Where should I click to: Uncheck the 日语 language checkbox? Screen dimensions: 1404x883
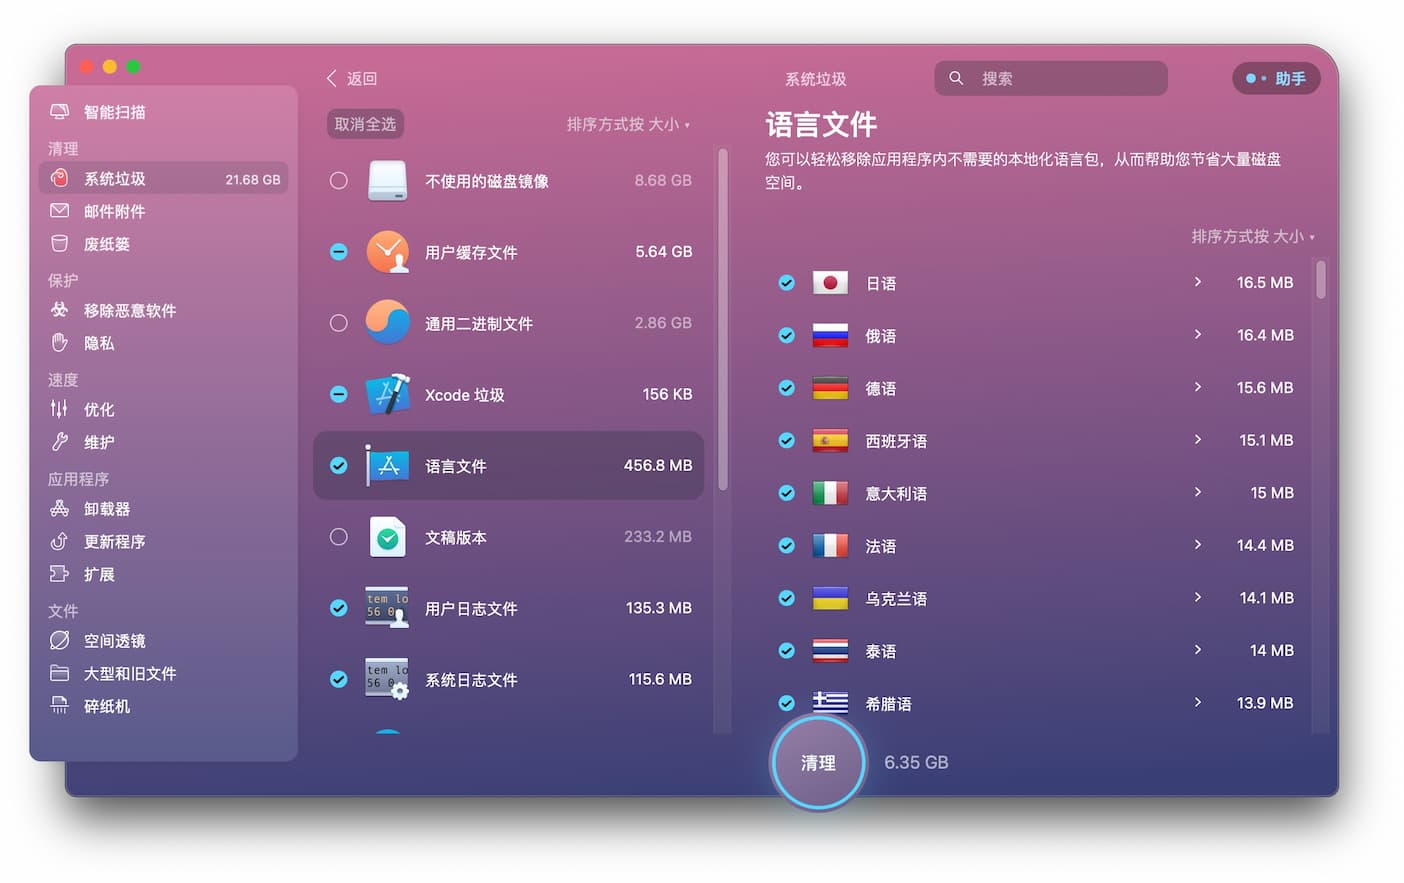point(787,283)
